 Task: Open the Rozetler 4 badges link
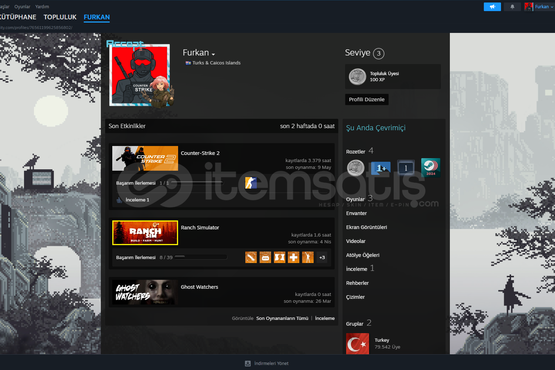tap(360, 151)
